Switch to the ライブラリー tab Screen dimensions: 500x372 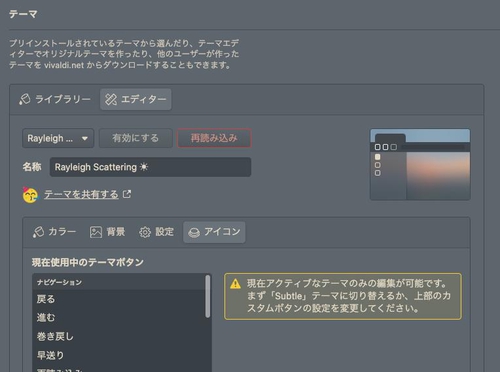55,99
